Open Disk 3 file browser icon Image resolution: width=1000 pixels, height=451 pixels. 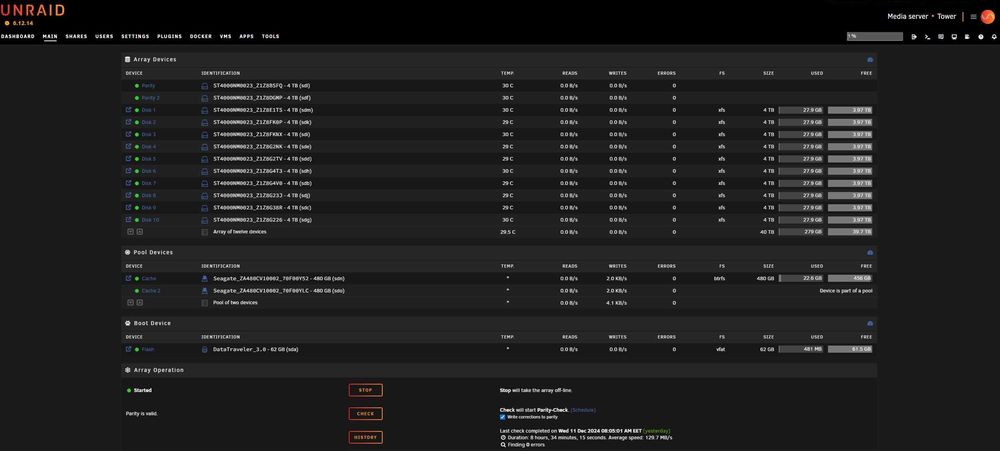tap(128, 134)
